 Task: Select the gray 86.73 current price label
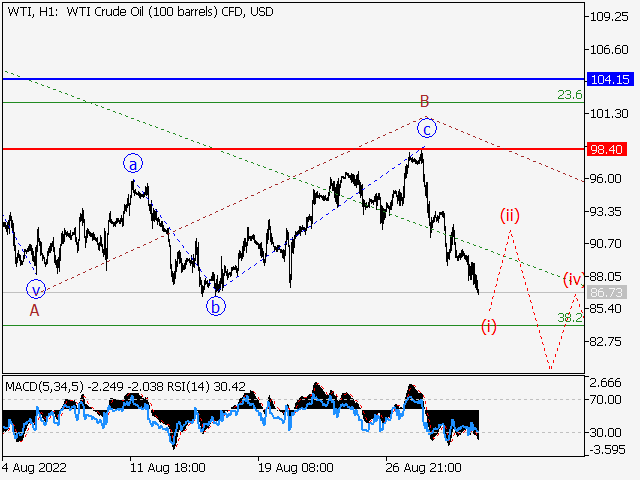click(607, 292)
